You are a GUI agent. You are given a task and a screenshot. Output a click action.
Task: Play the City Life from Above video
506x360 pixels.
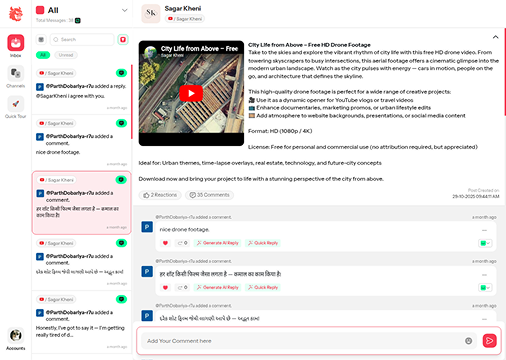pos(191,93)
